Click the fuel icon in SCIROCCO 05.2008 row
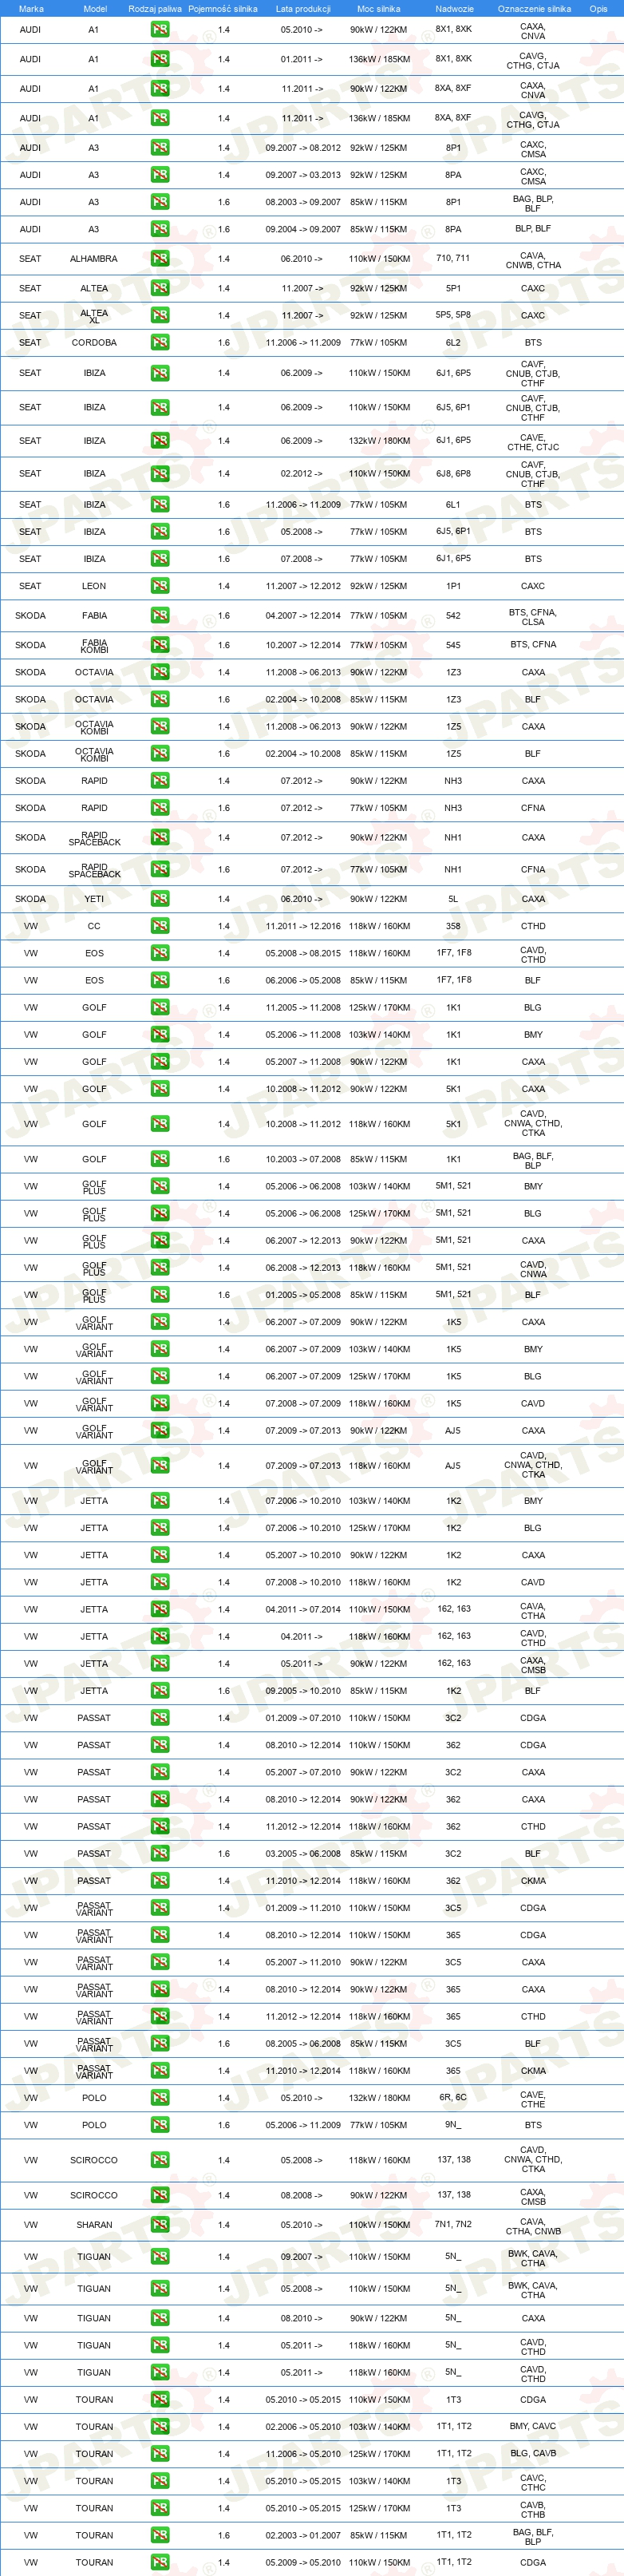Viewport: 624px width, 2576px height. [160, 2160]
